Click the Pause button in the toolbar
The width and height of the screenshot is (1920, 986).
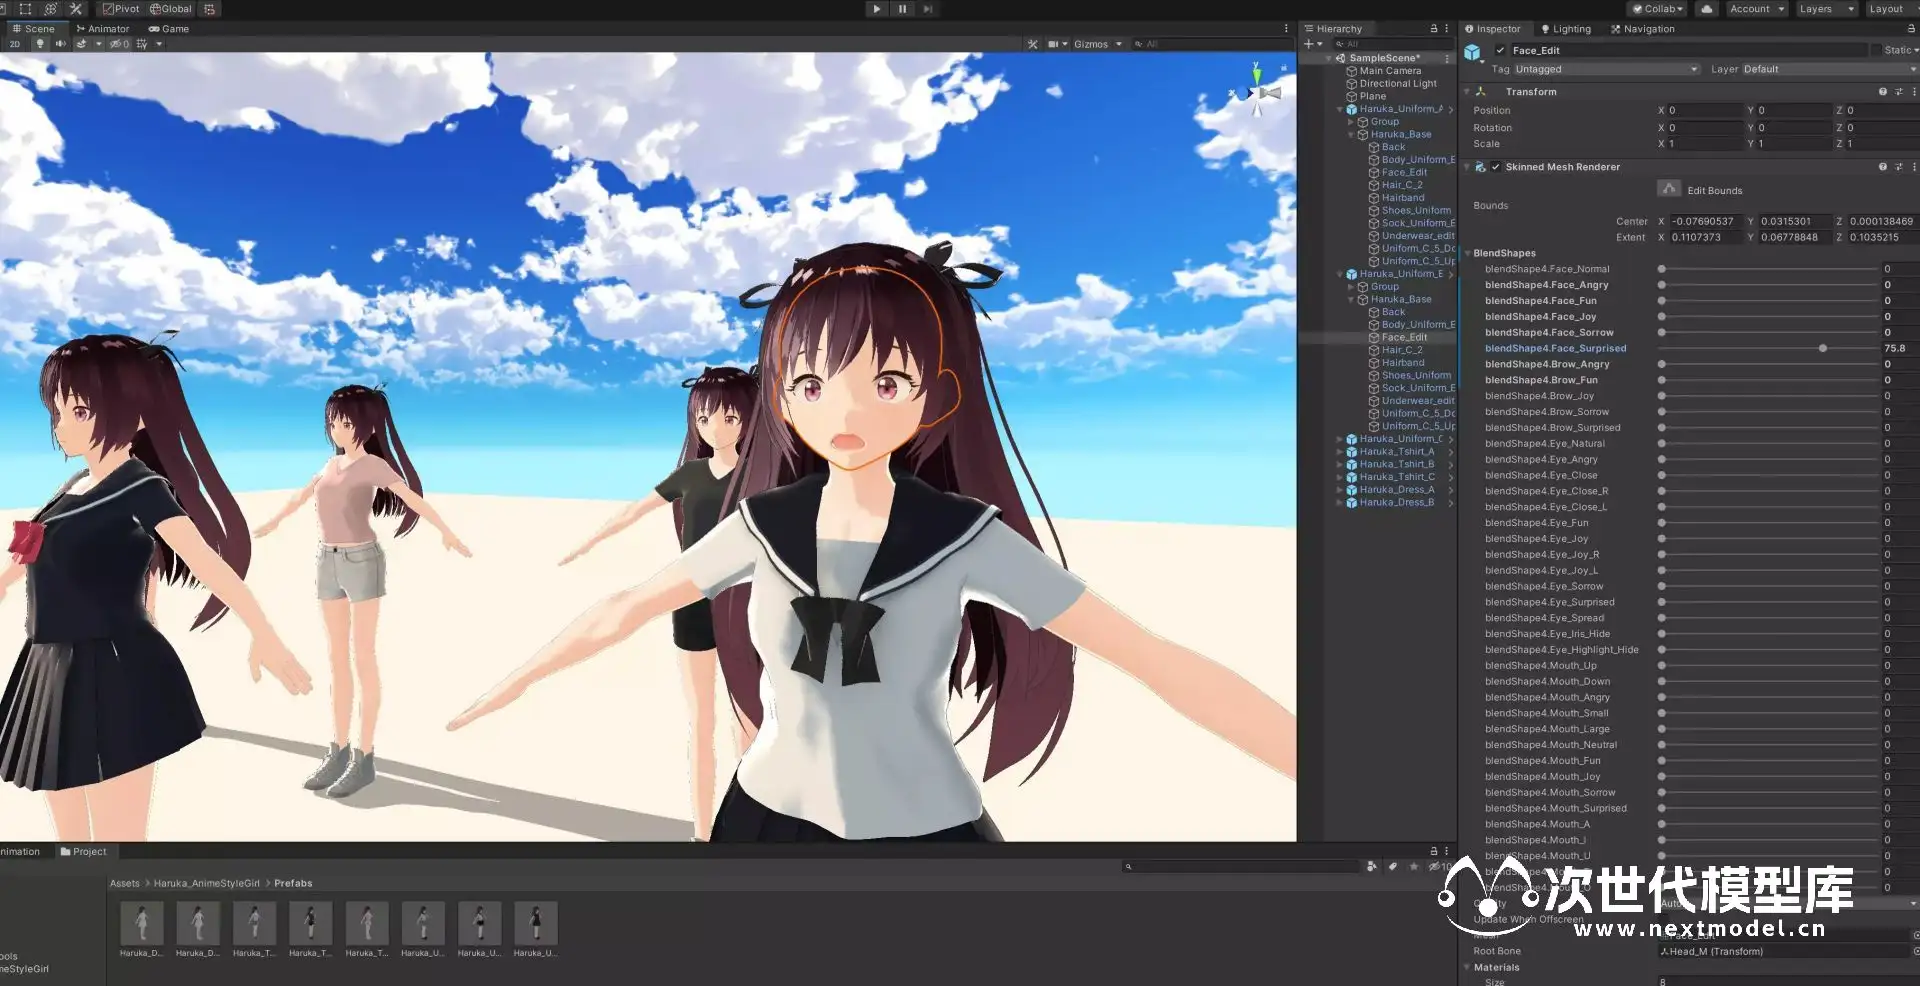pyautogui.click(x=902, y=9)
